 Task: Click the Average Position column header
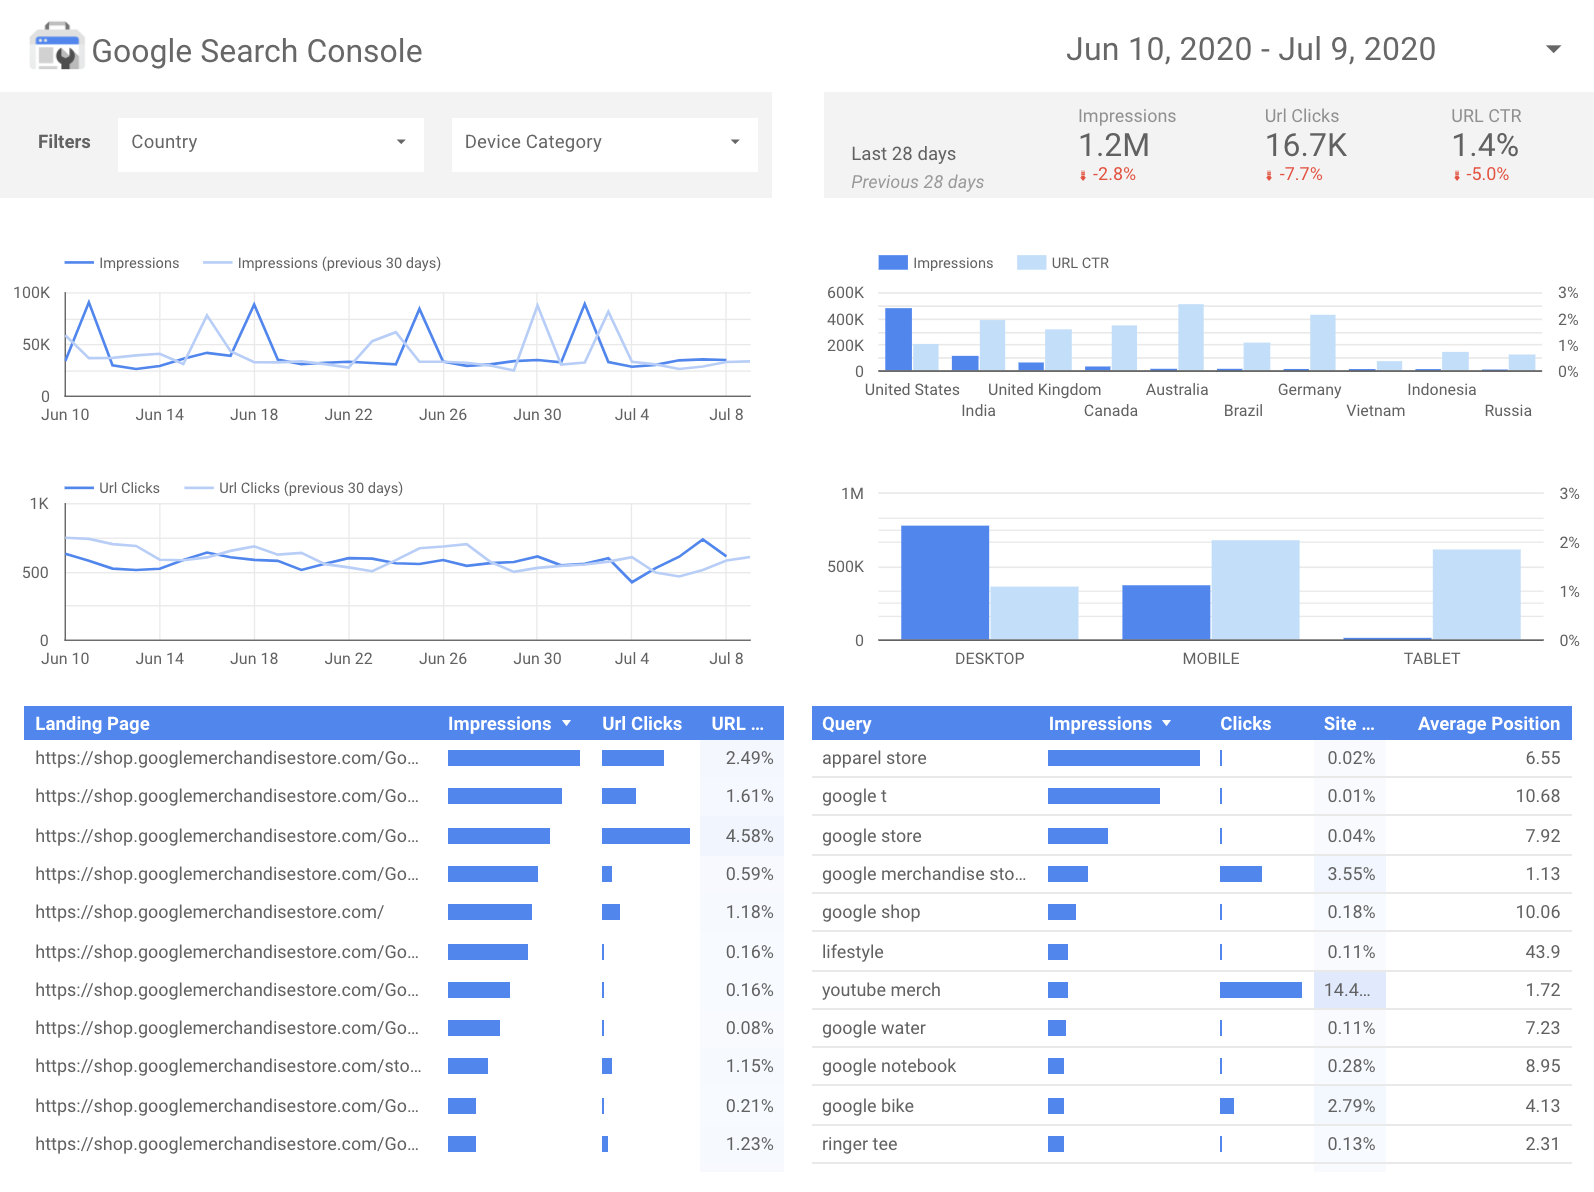1489,723
